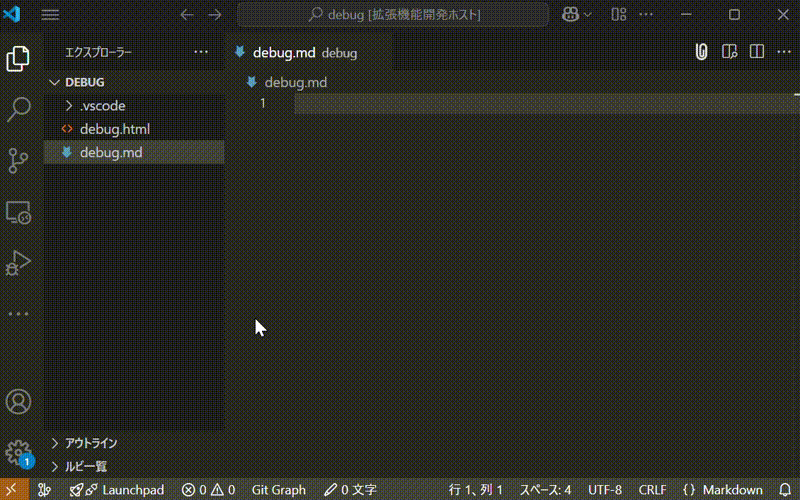The height and width of the screenshot is (500, 800).
Task: Split the editor right
Action: 757,52
